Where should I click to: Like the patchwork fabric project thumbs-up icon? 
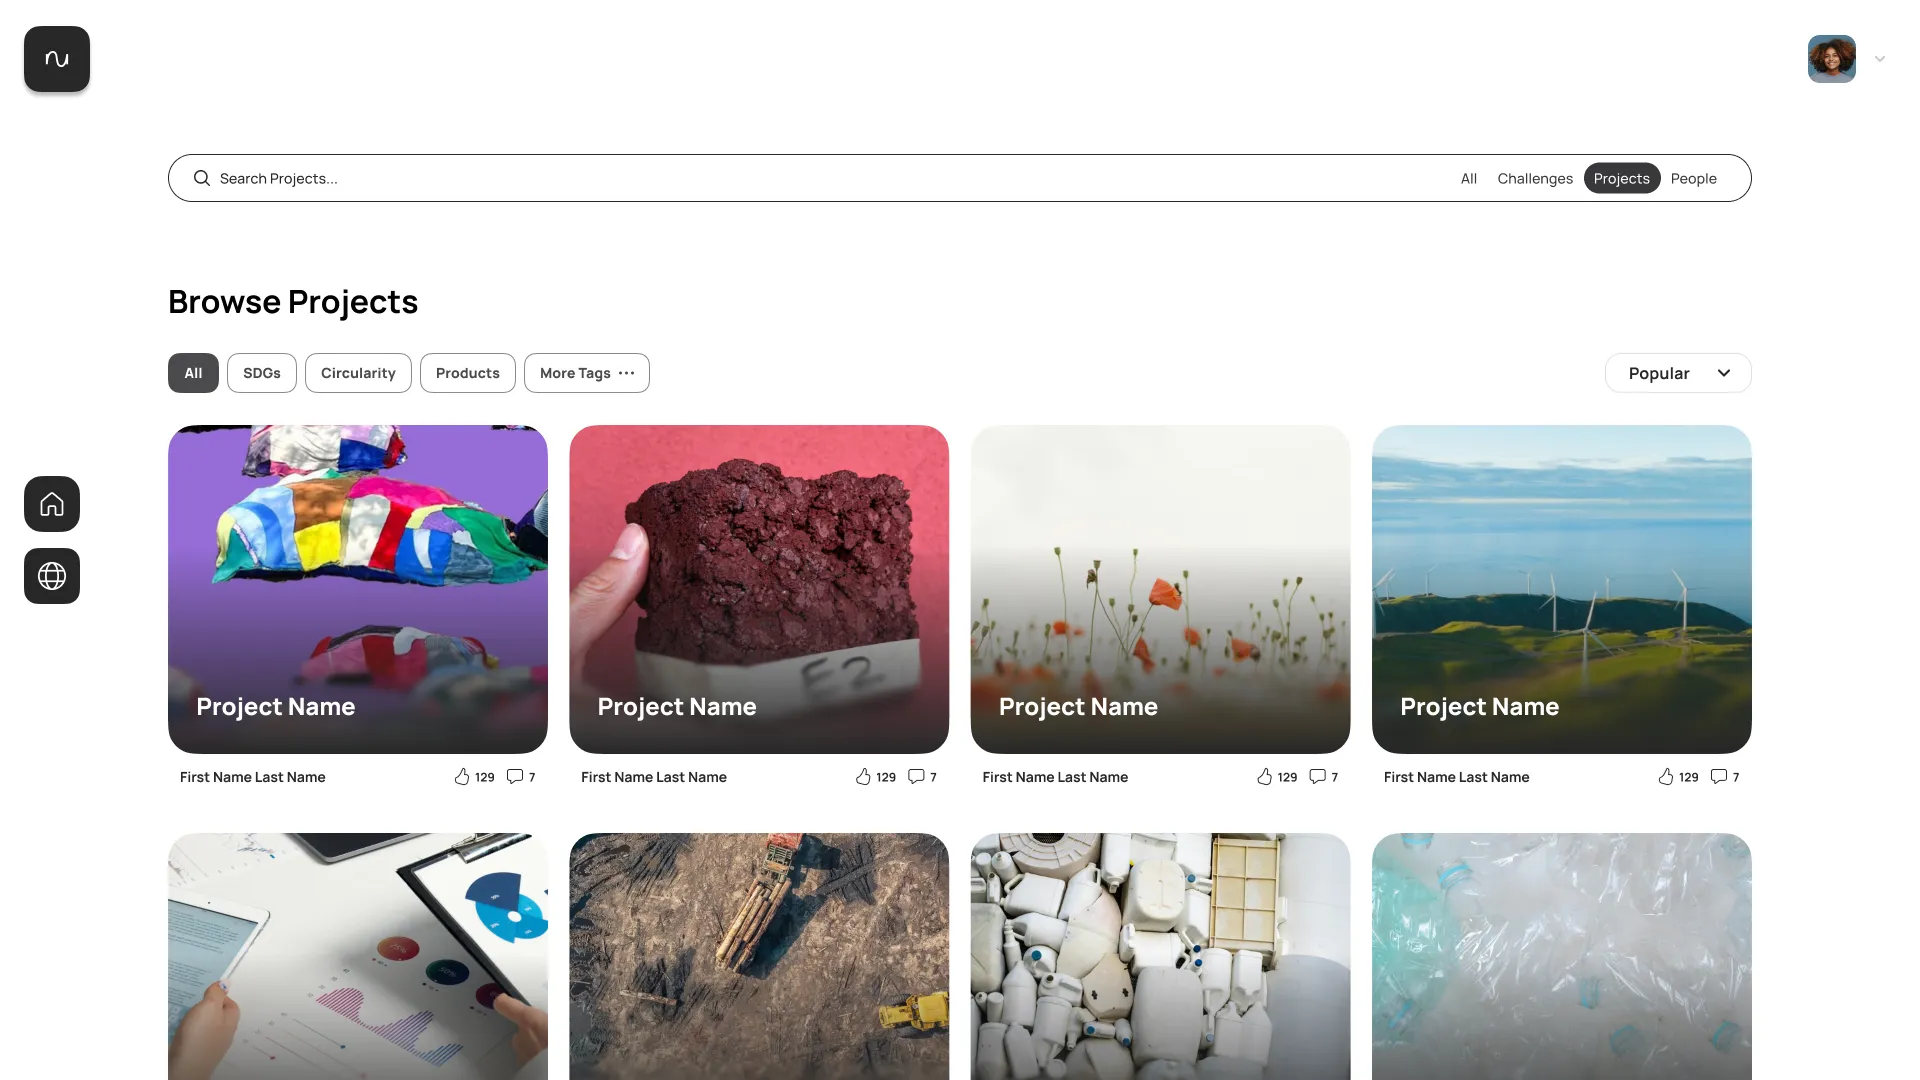(x=462, y=777)
